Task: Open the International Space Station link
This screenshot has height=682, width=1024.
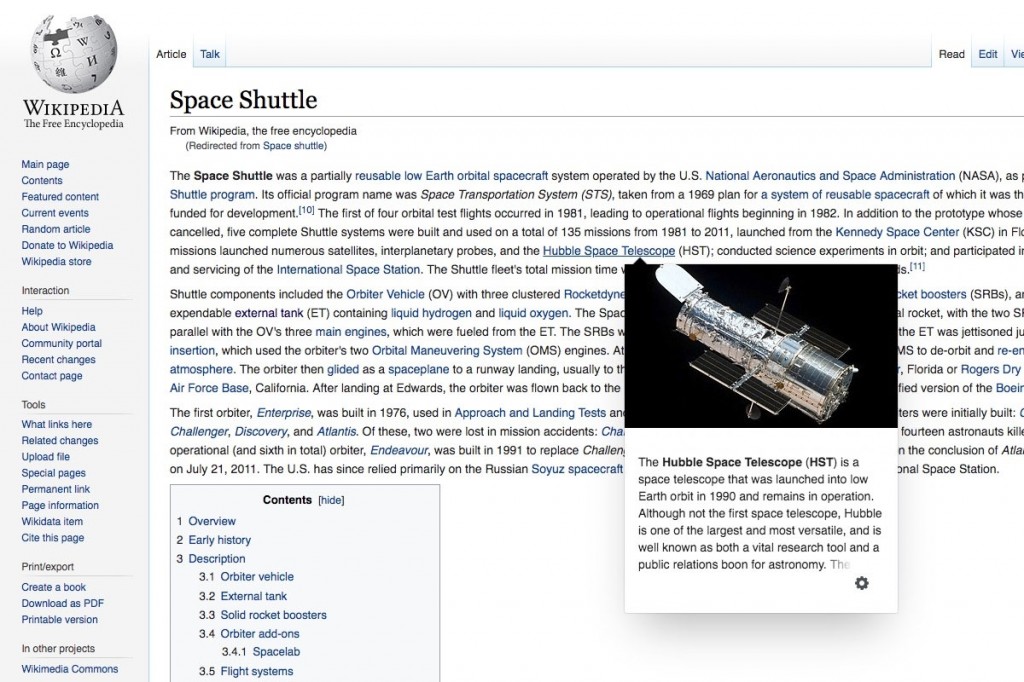Action: (x=348, y=270)
